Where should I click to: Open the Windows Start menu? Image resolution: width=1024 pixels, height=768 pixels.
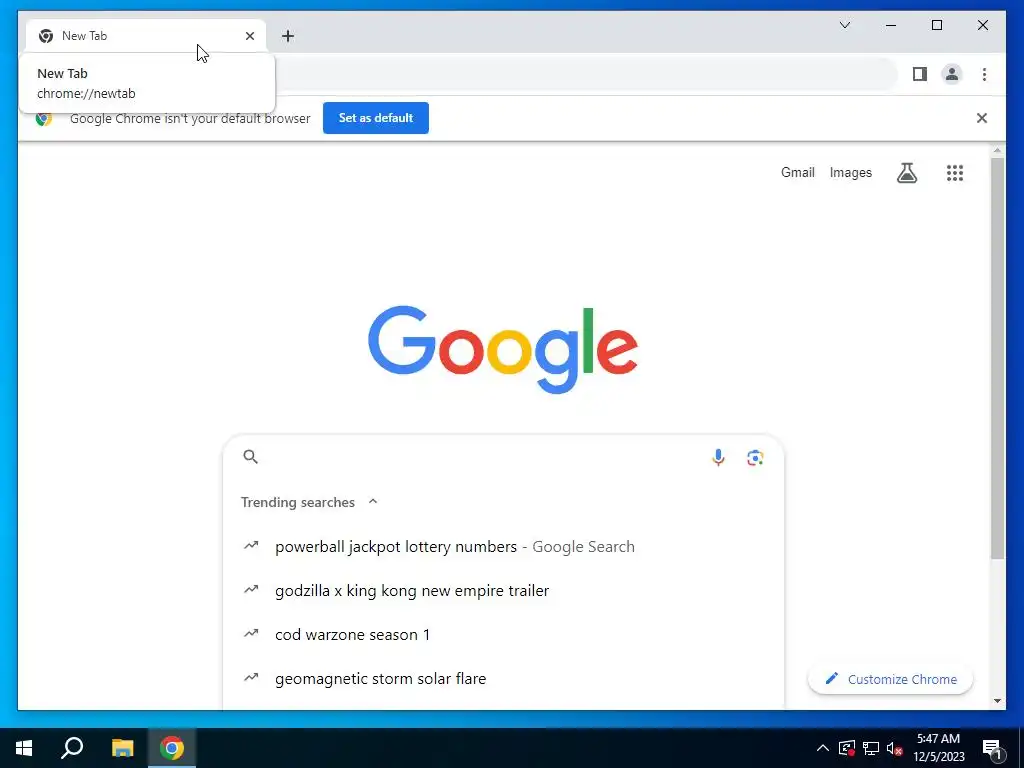[x=24, y=748]
